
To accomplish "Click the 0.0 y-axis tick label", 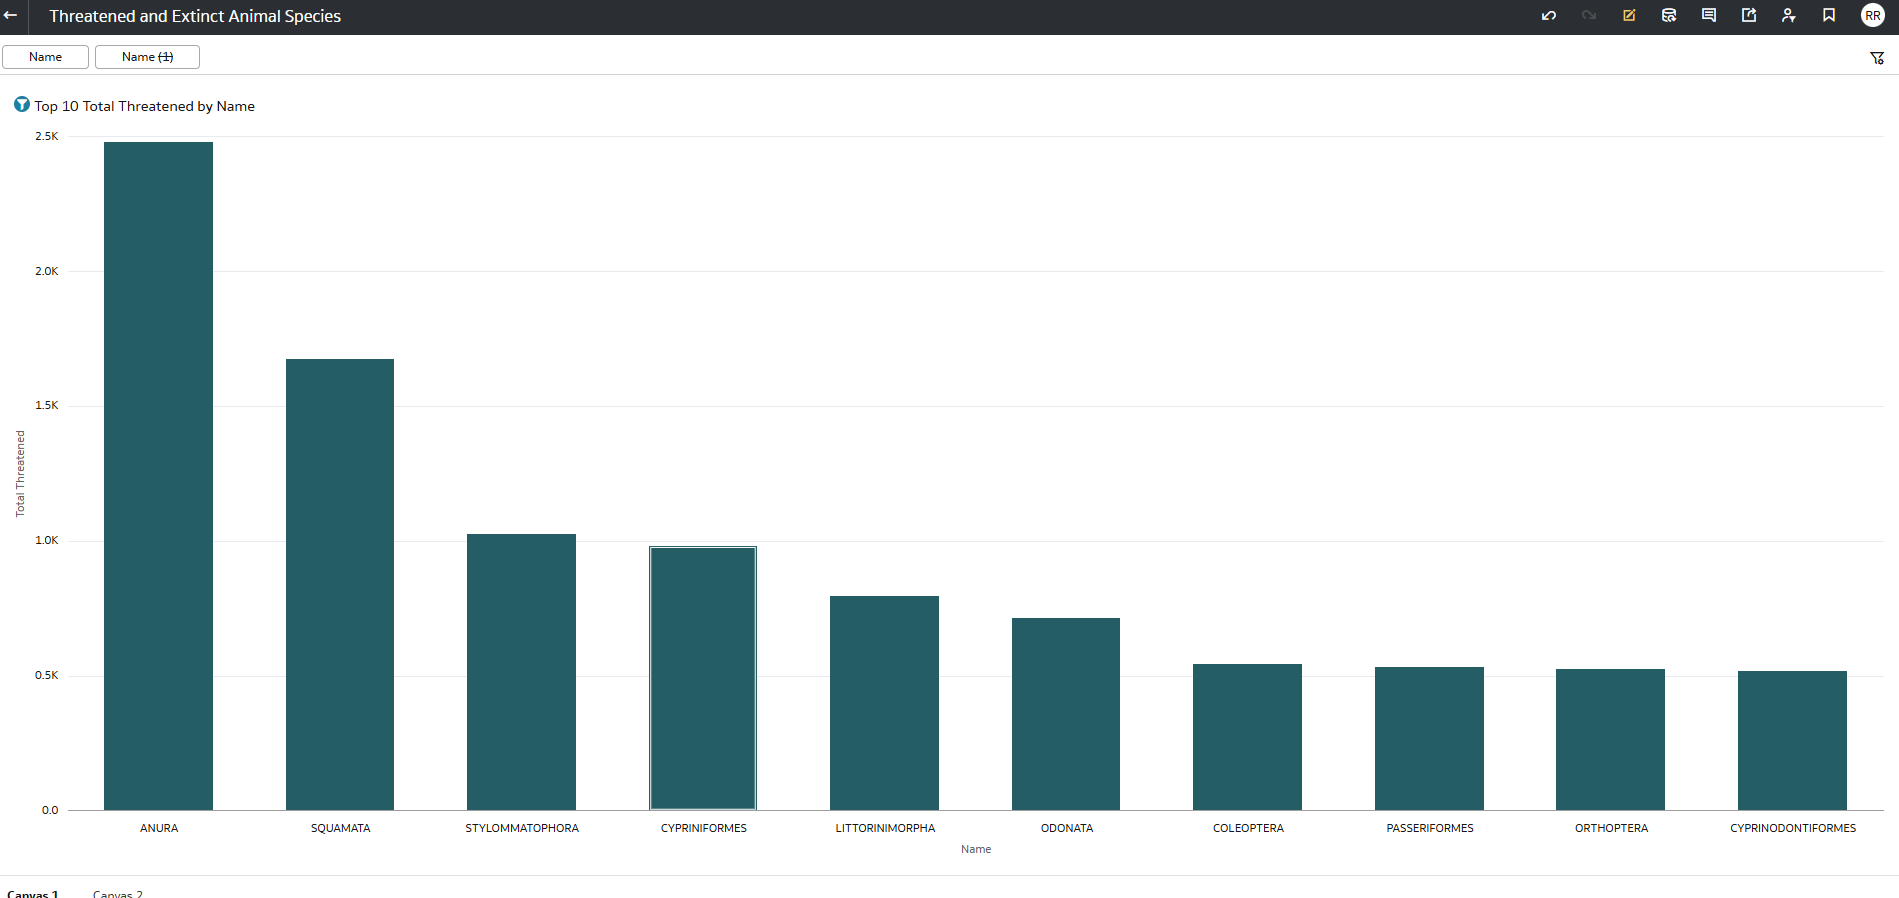I will [x=50, y=810].
